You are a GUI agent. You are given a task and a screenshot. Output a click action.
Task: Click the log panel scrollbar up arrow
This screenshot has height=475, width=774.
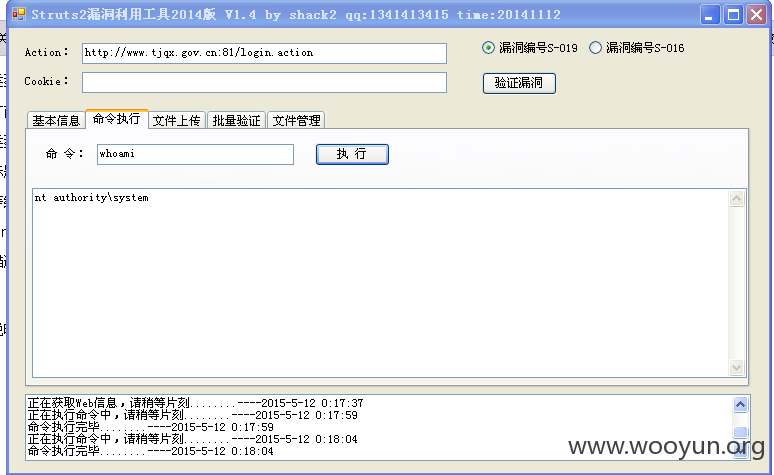[x=740, y=405]
